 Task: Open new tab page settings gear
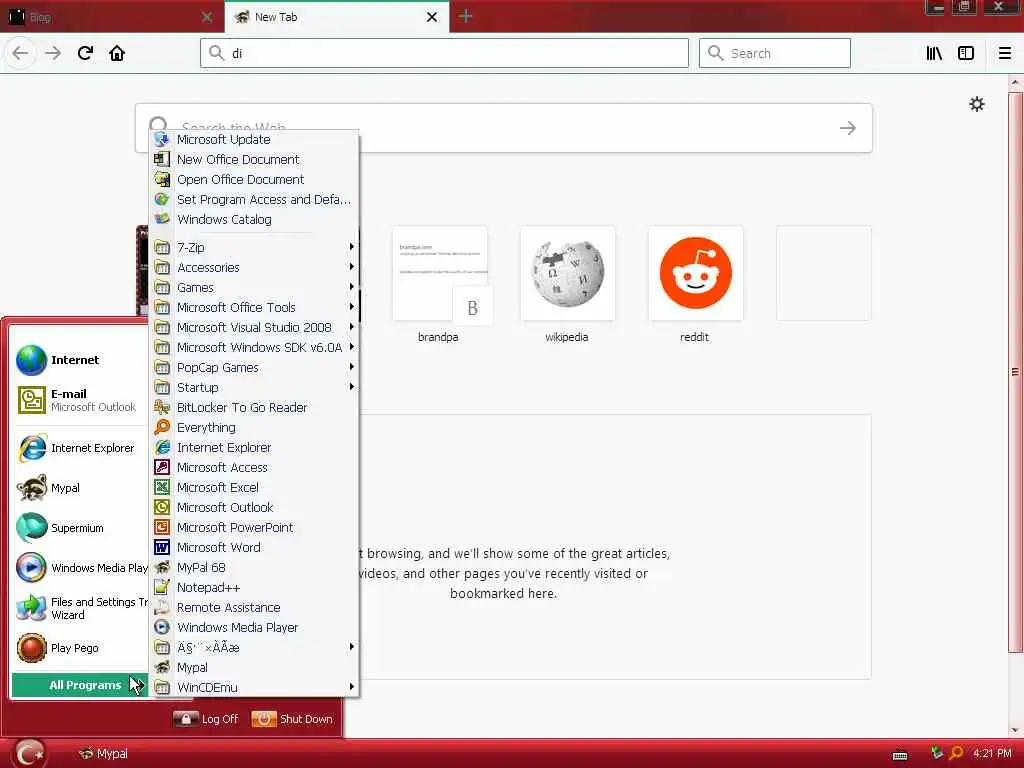pos(976,104)
